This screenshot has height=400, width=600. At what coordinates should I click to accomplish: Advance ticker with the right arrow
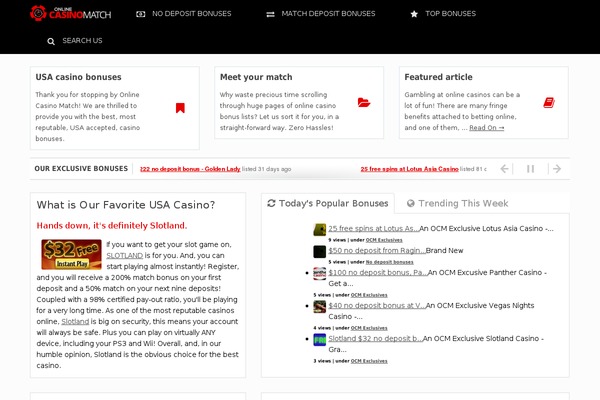coord(557,169)
